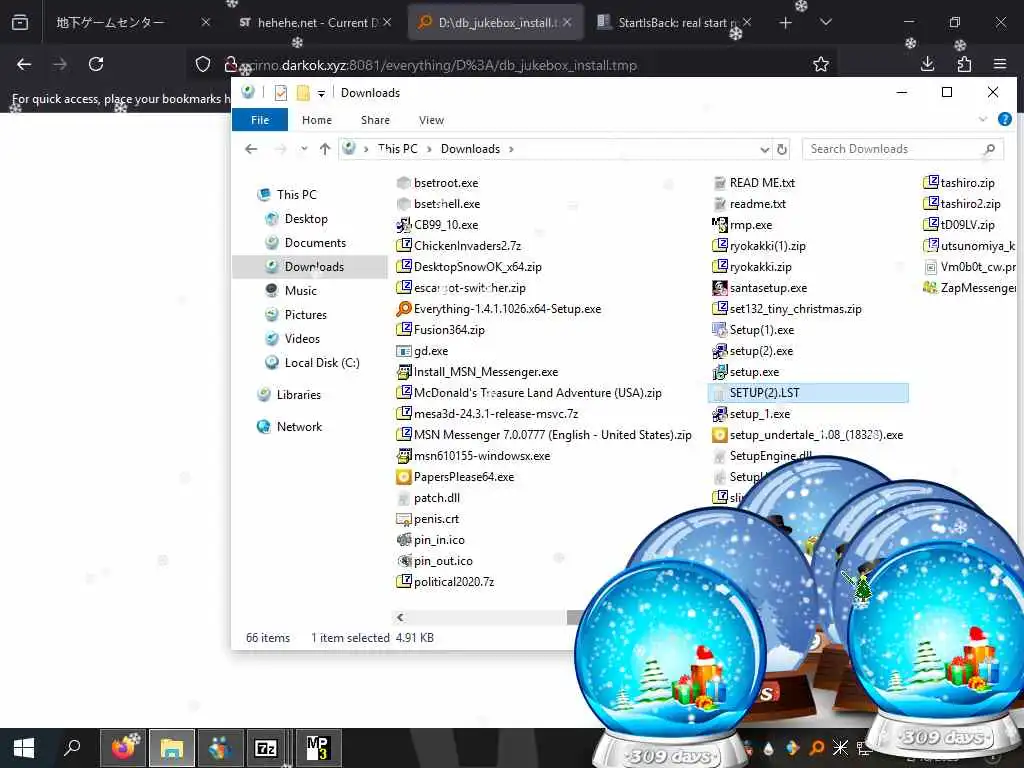
Task: Select the Install_MSN_Messenger.exe file
Action: 477,372
